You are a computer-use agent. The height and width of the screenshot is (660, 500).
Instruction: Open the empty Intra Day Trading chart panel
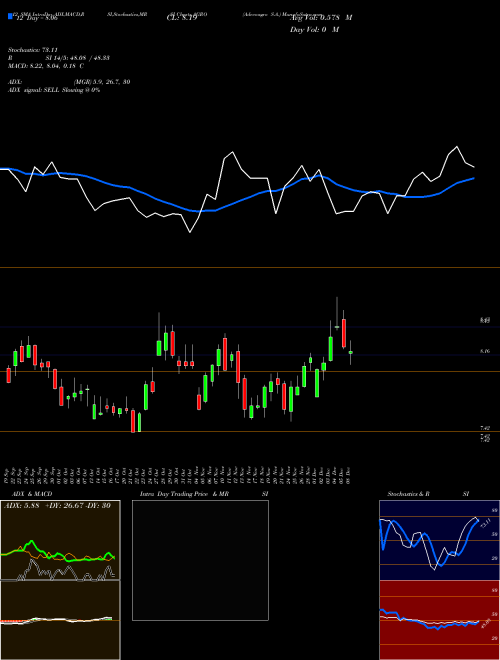200,560
